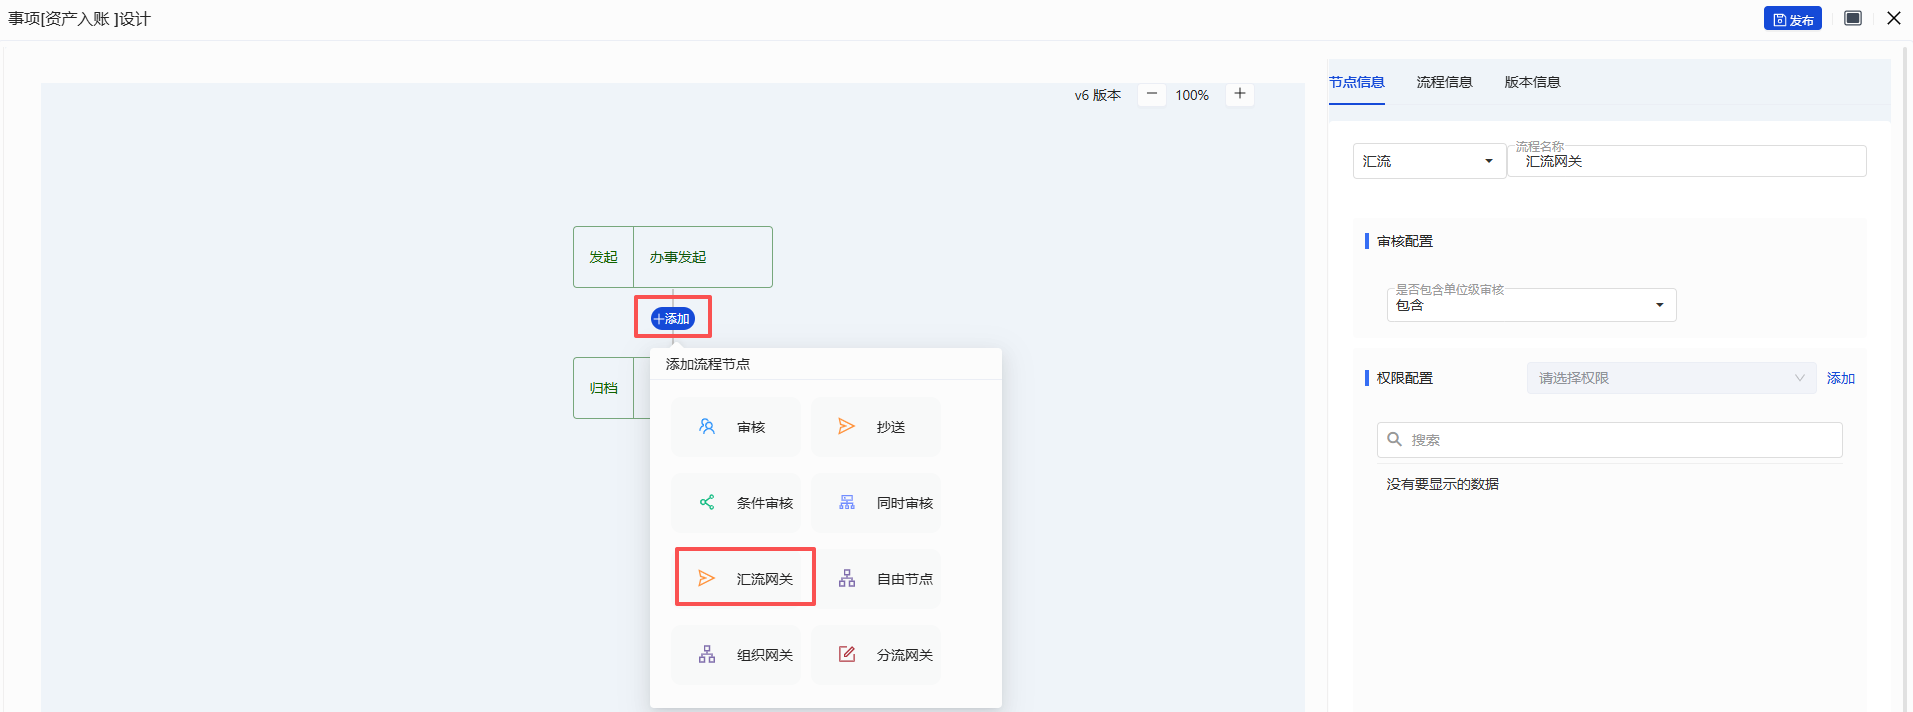Viewport: 1913px width, 712px height.
Task: Click the fullscreen icon beside 发布
Action: (x=1853, y=18)
